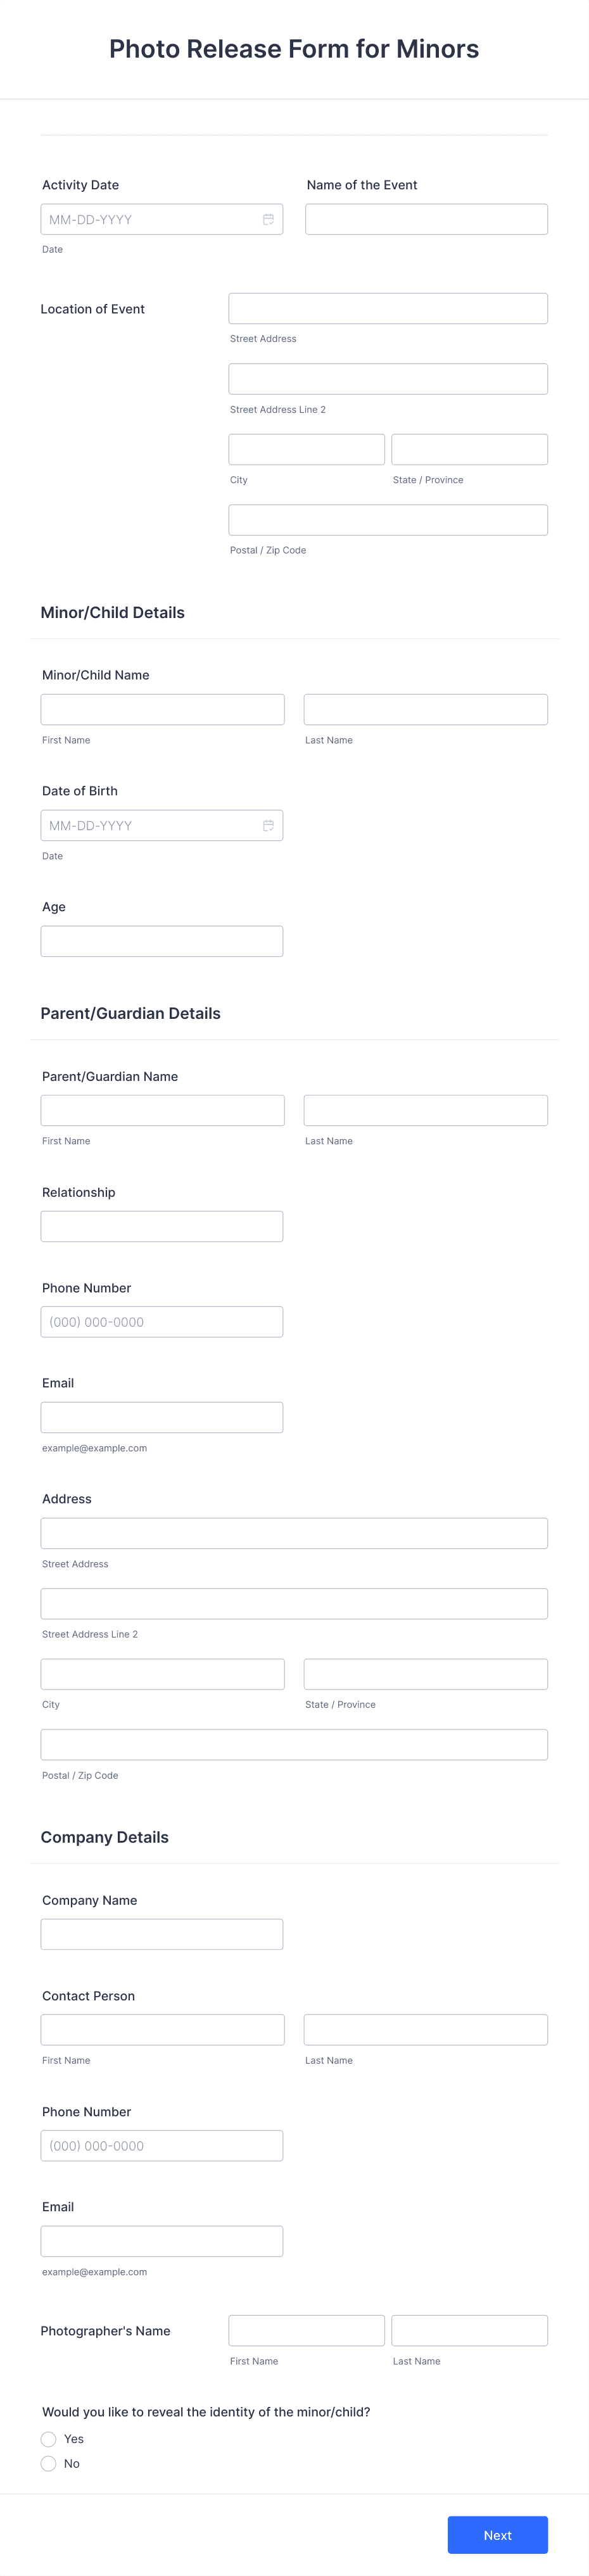Click the Next button
589x2576 pixels.
coord(497,2535)
